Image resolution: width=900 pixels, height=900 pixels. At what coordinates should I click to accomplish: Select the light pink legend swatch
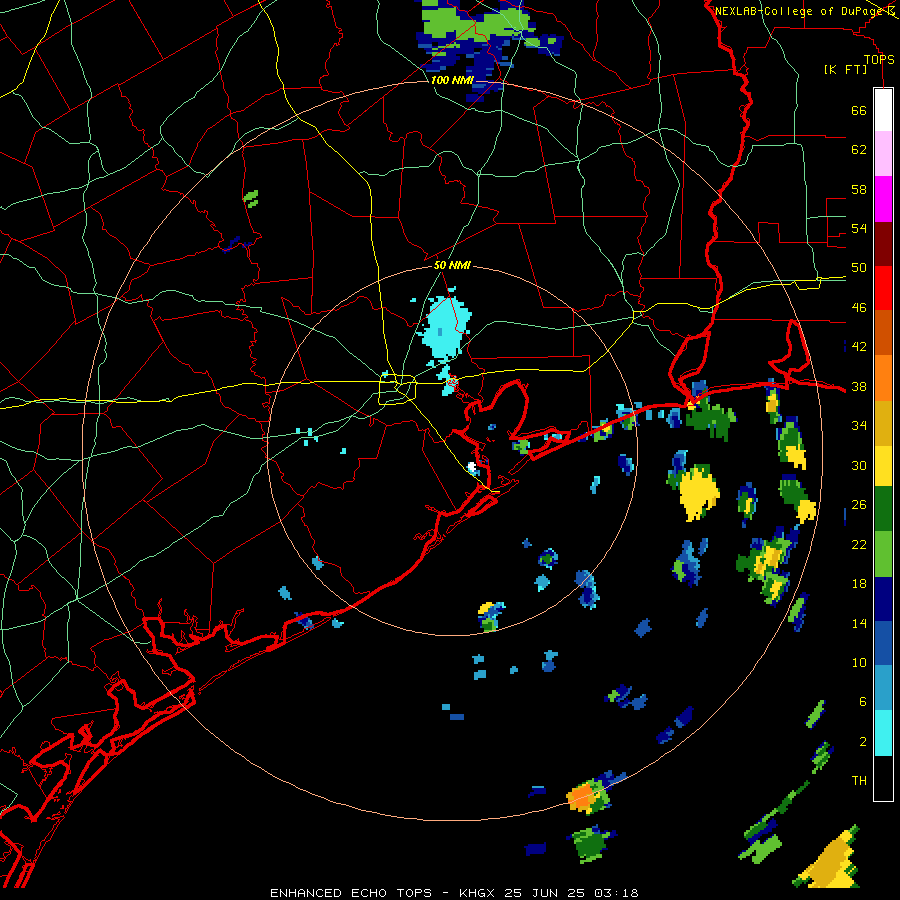tap(883, 154)
